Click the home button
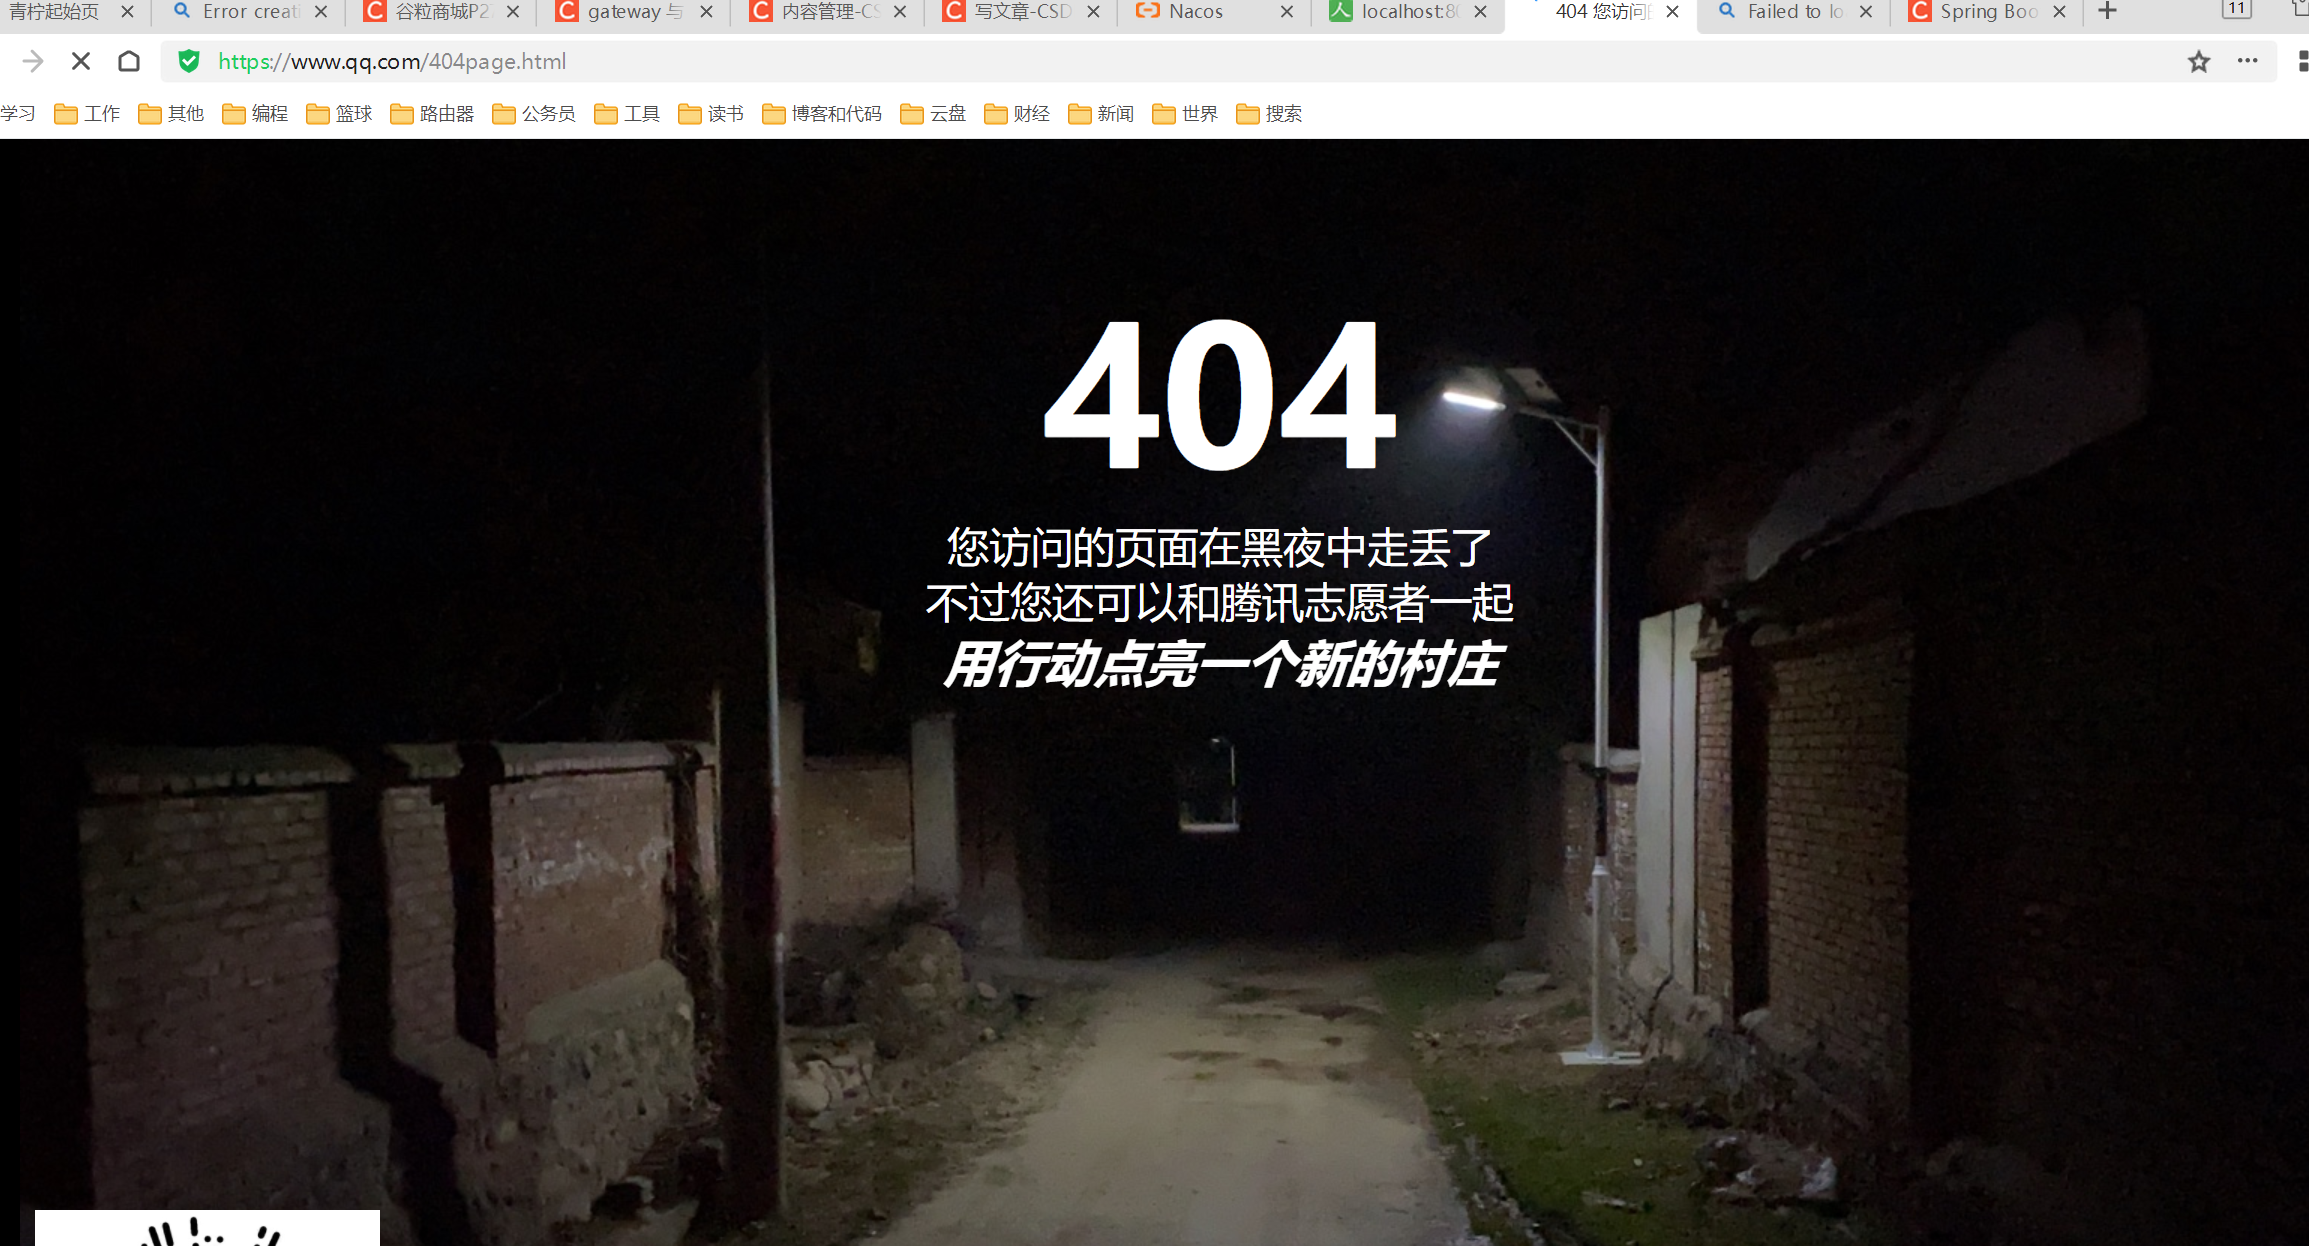The width and height of the screenshot is (2309, 1246). tap(129, 61)
